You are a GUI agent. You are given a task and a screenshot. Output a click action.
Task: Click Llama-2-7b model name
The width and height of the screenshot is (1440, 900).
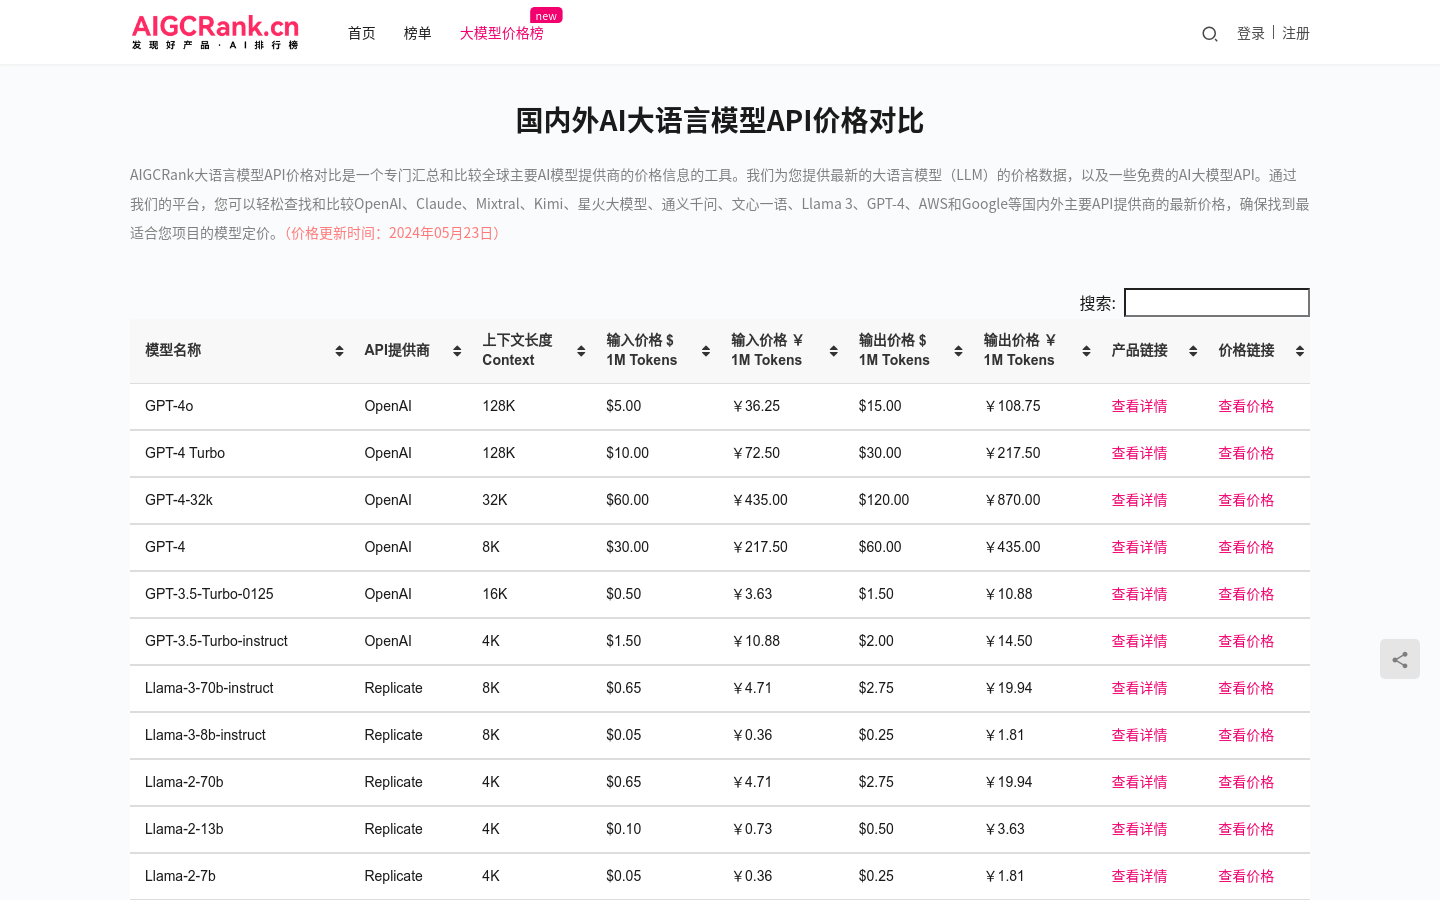pyautogui.click(x=180, y=876)
